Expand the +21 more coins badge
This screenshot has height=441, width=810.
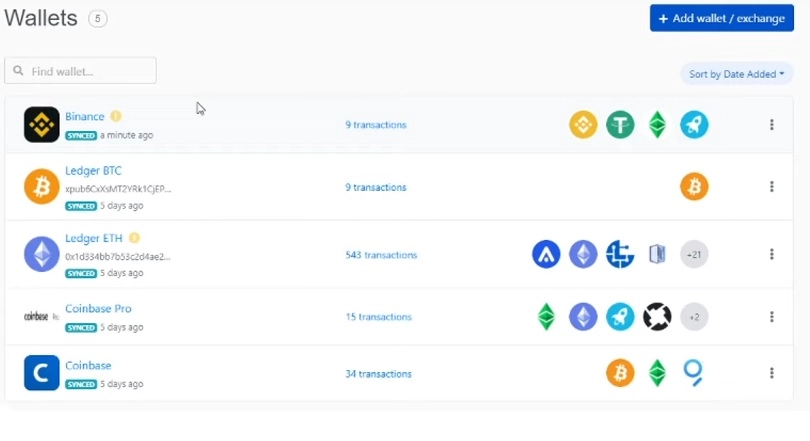click(694, 255)
